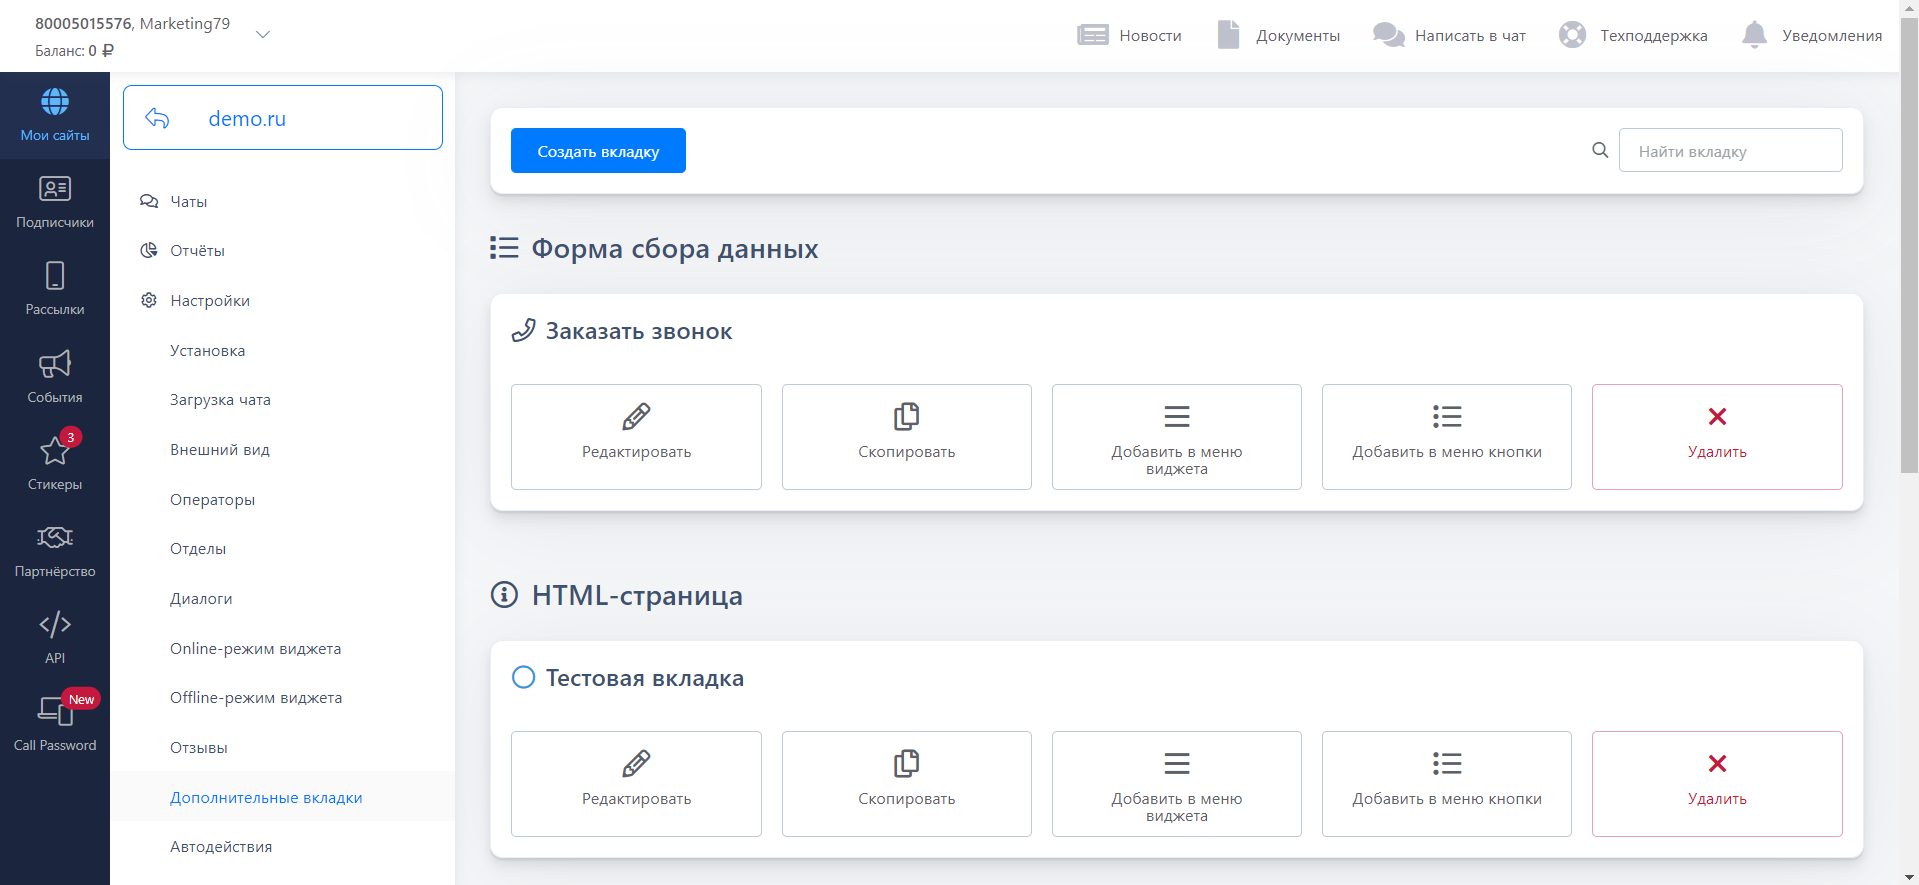1919x885 pixels.
Task: Click the search magnifier icon
Action: point(1600,150)
